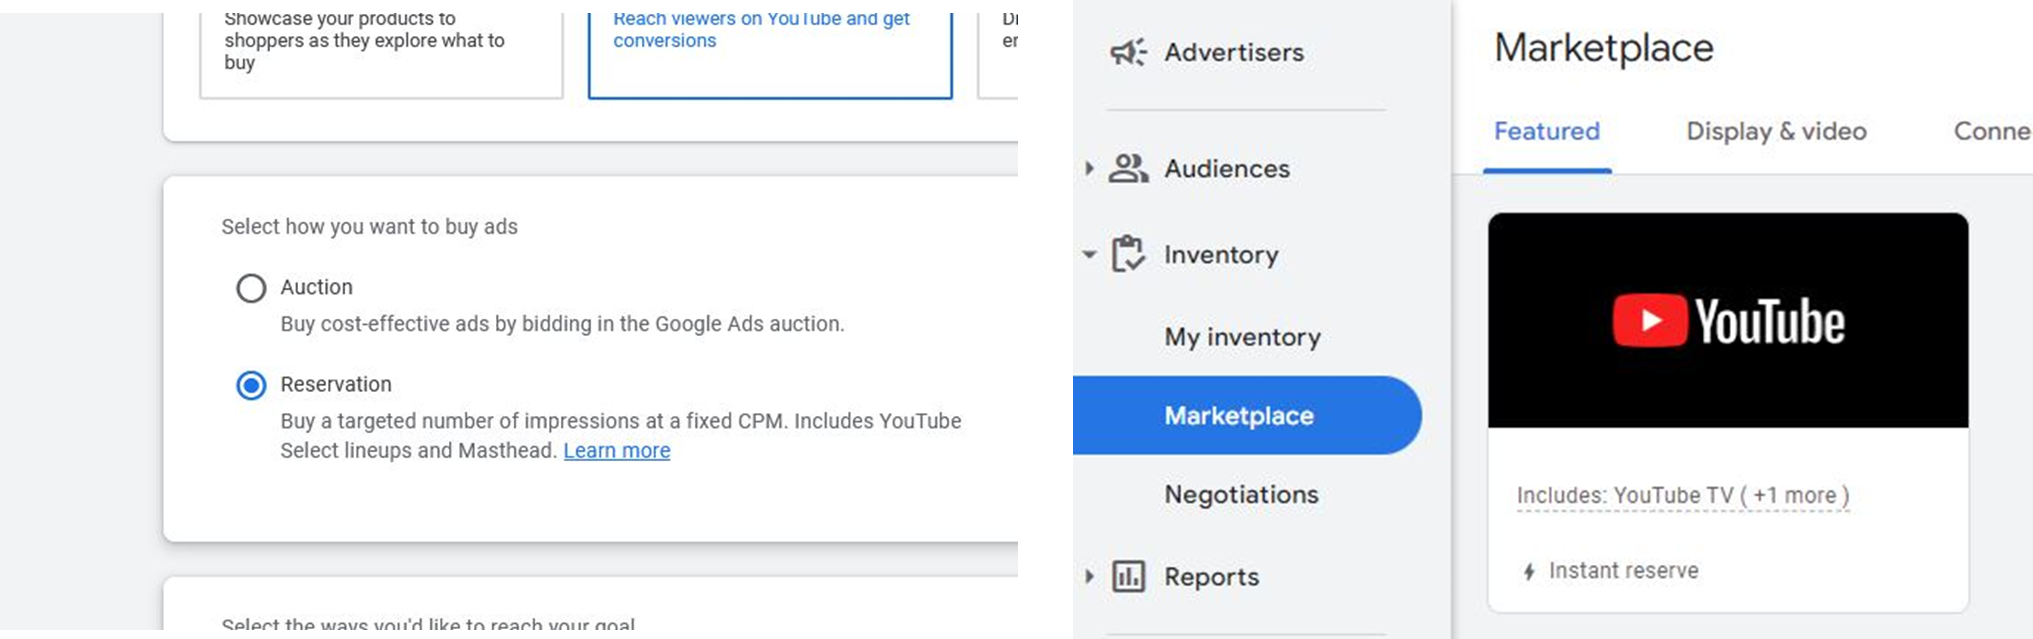The width and height of the screenshot is (2033, 639).
Task: Click Includes: YouTube TV (+1 more) link
Action: click(x=1683, y=496)
